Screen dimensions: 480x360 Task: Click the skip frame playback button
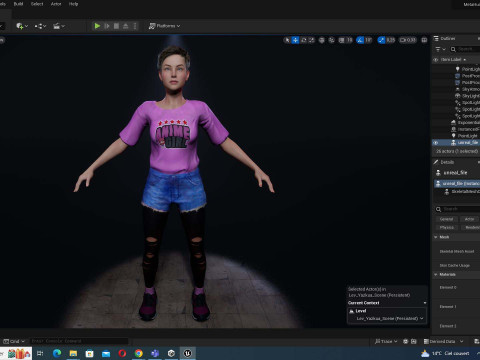coord(107,26)
